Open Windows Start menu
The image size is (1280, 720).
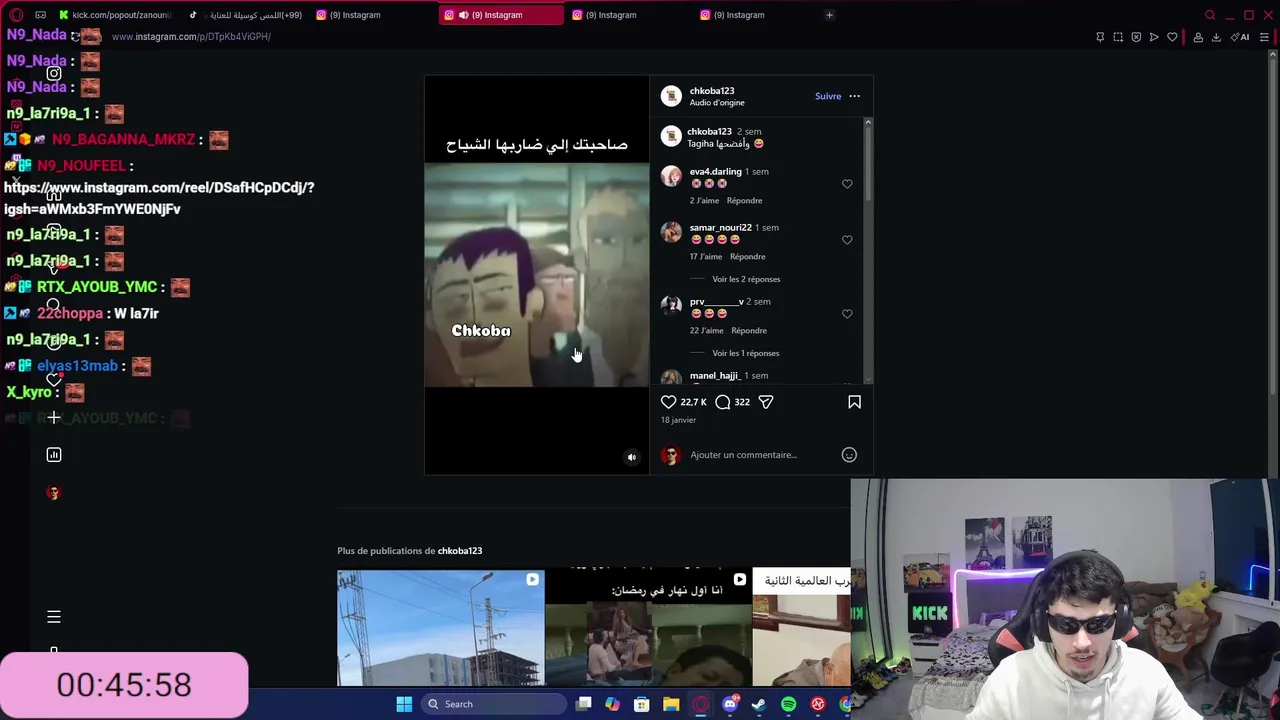(404, 704)
